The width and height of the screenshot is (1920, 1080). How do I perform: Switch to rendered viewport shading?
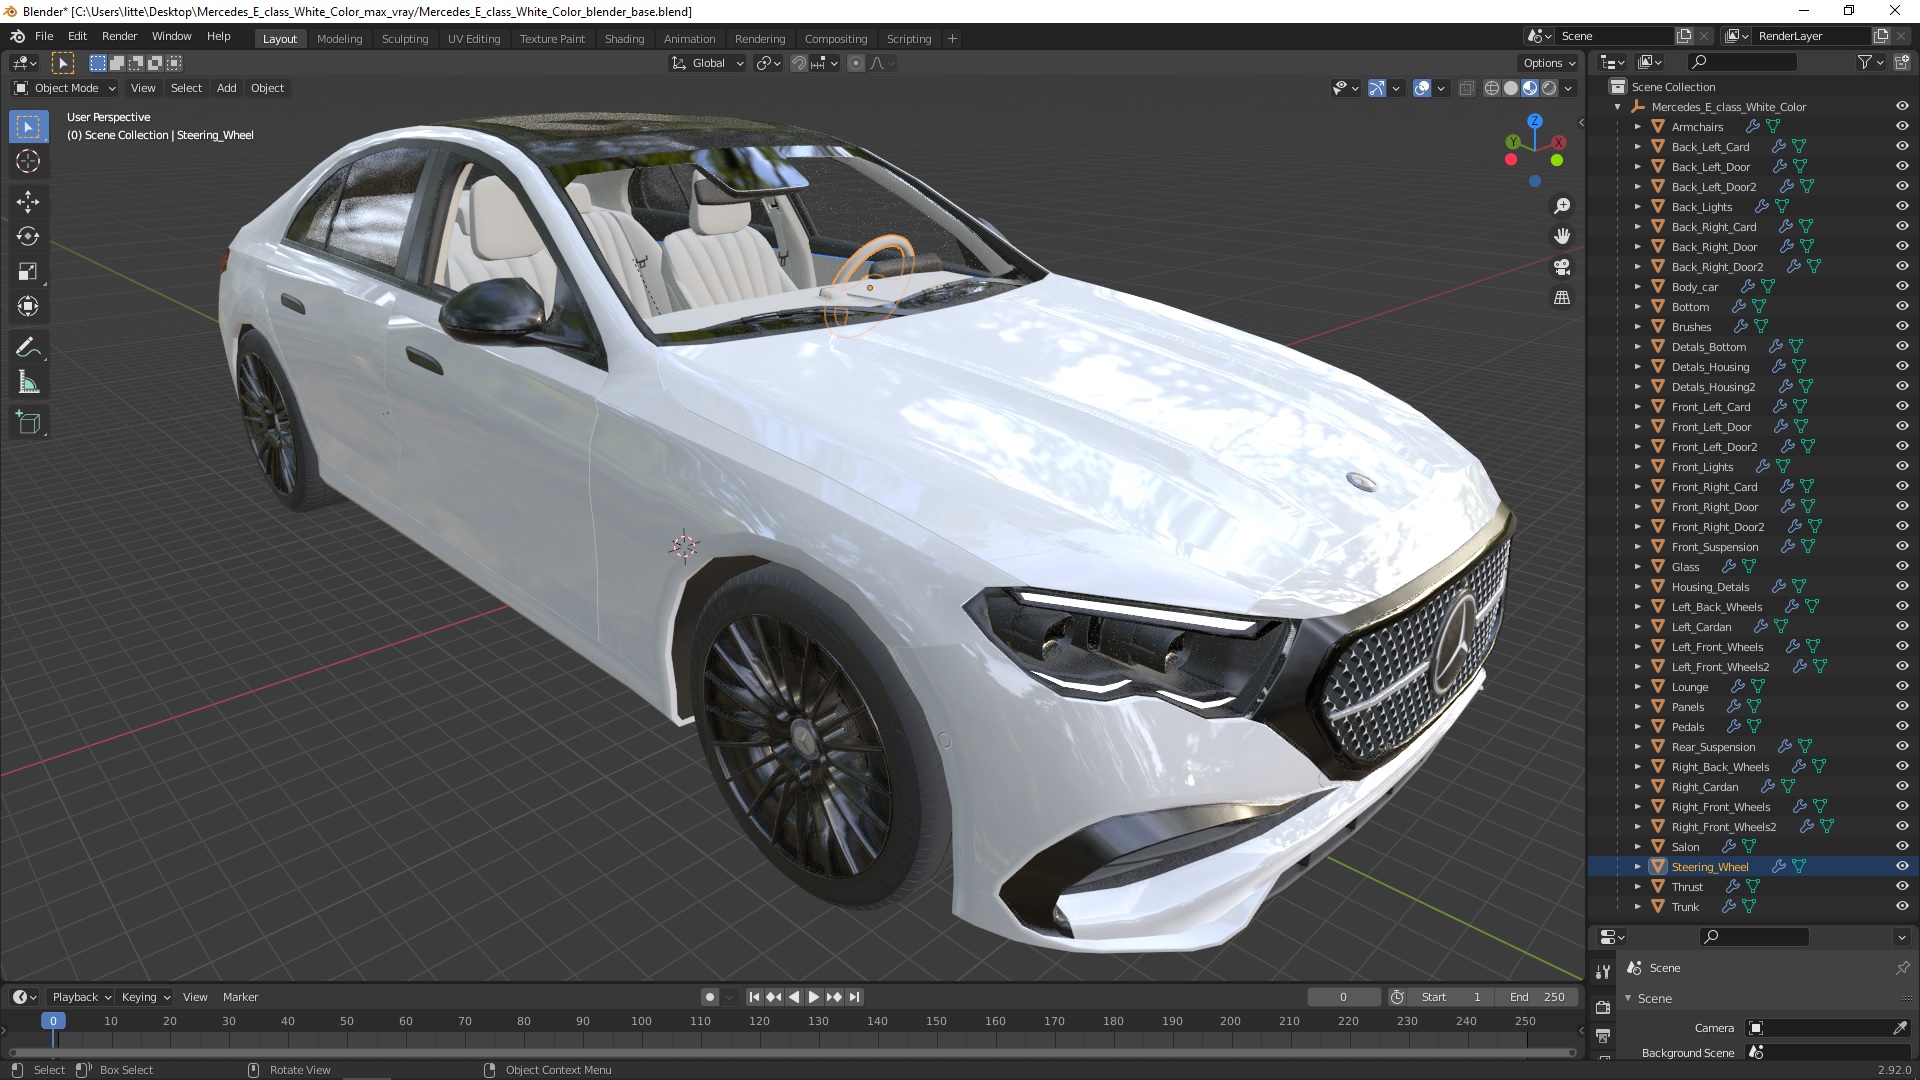[1549, 88]
